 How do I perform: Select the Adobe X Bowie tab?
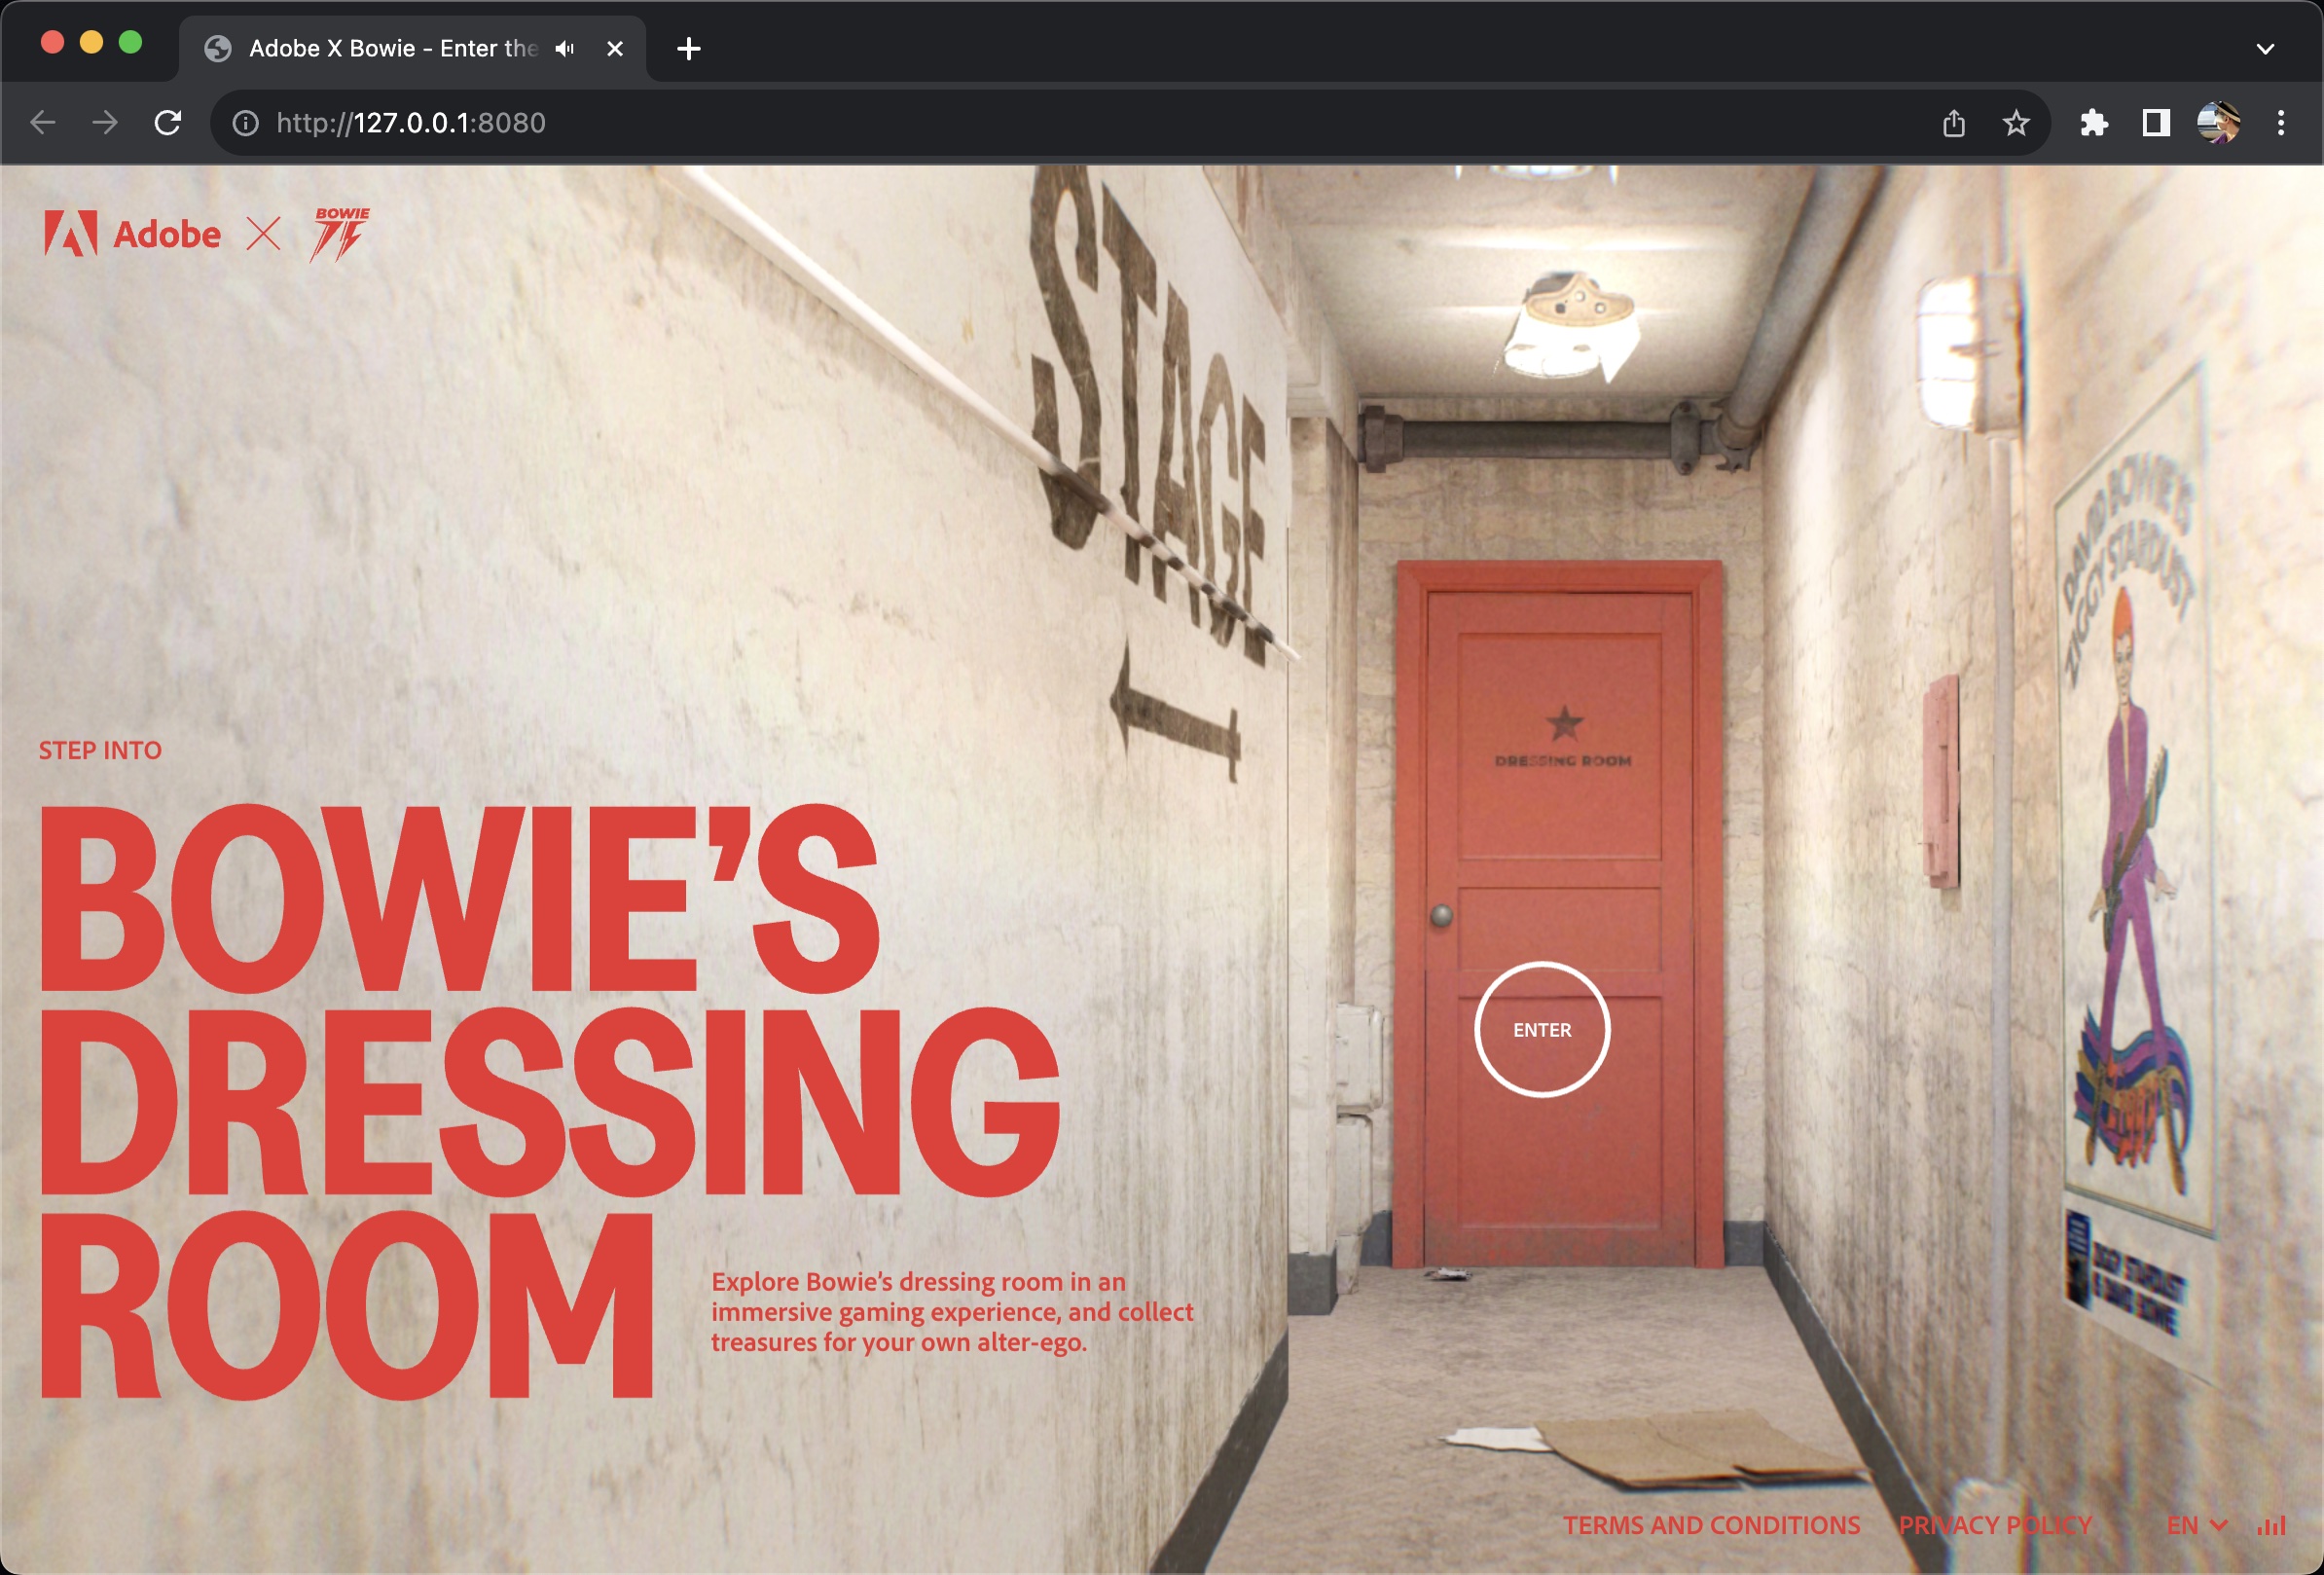click(x=392, y=48)
